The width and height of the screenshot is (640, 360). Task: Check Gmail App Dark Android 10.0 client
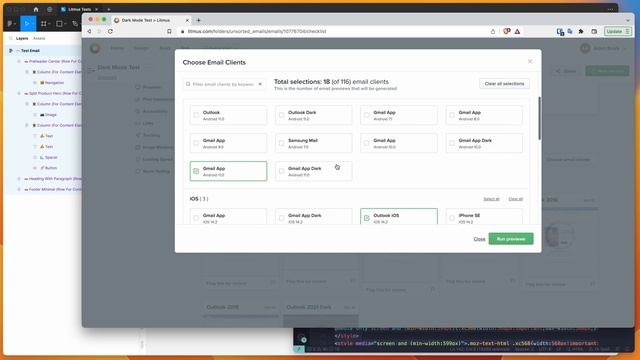tap(452, 143)
